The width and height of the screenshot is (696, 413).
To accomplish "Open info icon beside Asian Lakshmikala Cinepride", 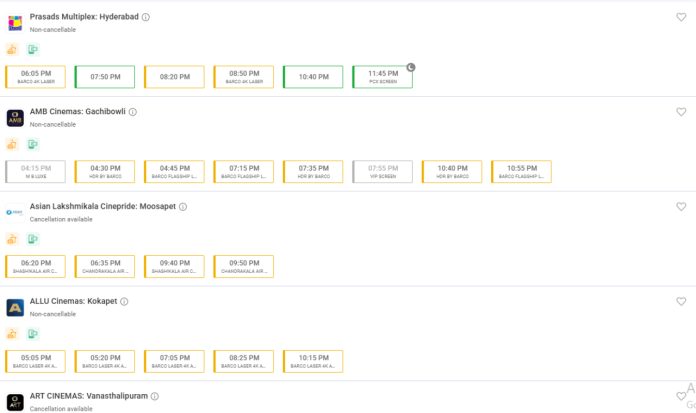I will pos(183,206).
